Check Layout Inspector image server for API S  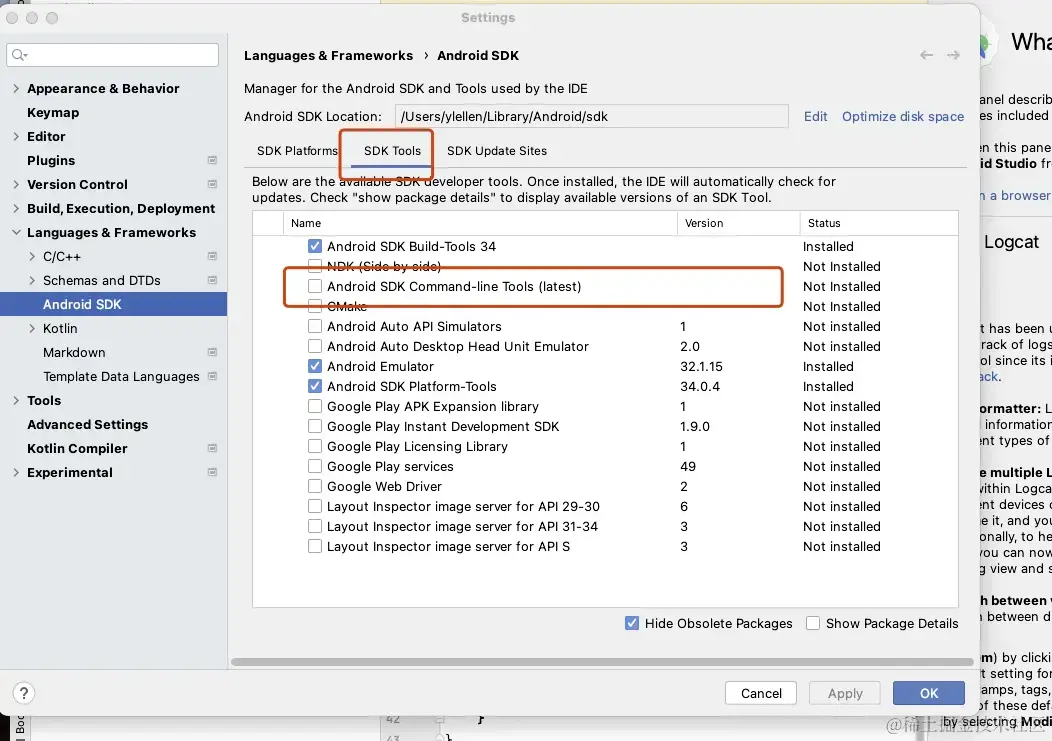click(x=315, y=546)
